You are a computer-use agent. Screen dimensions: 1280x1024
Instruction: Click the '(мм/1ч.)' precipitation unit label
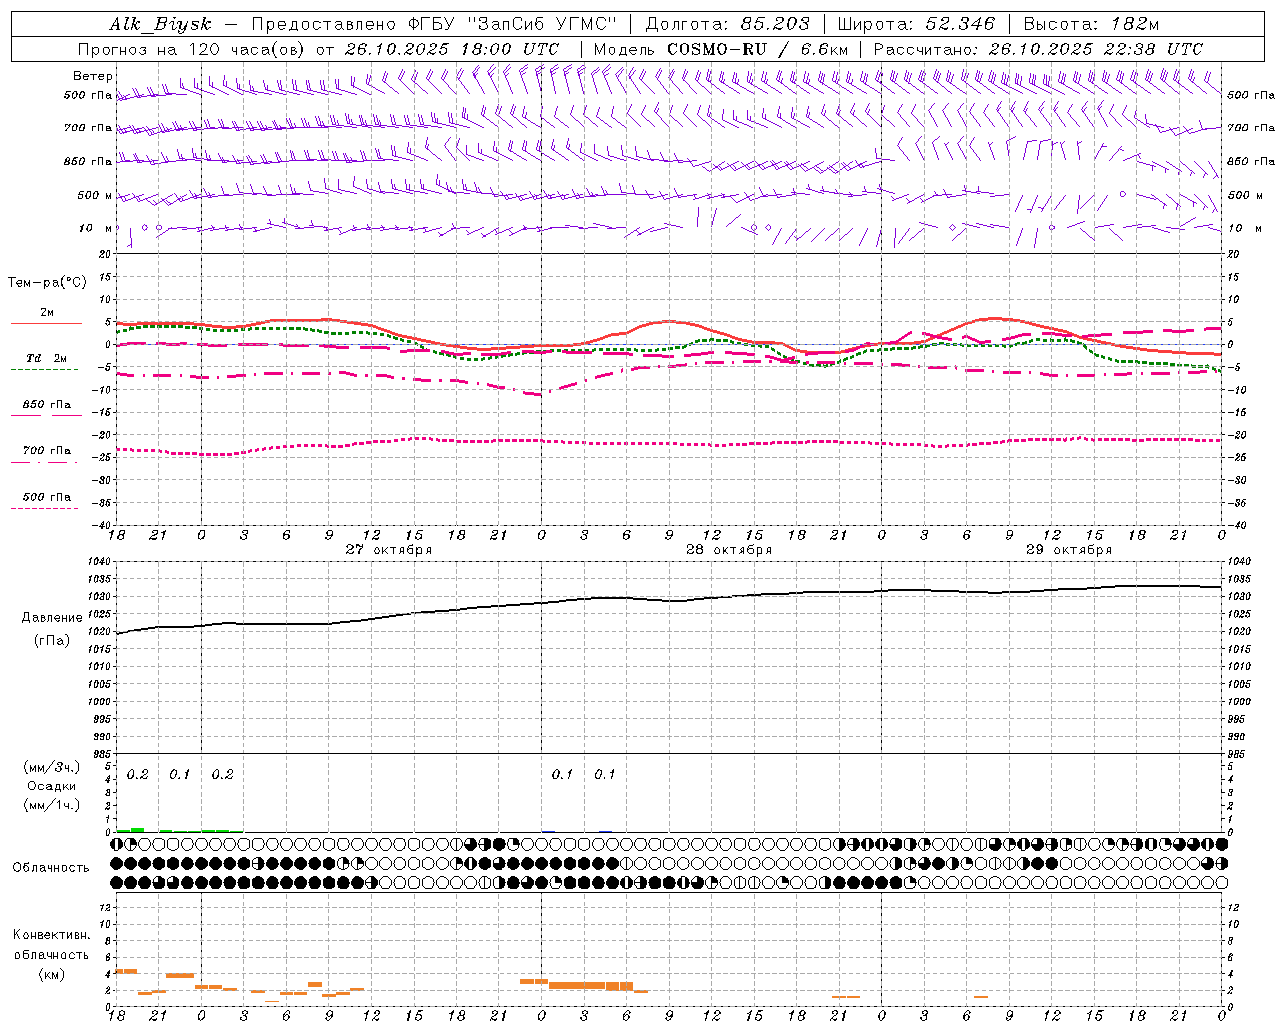point(52,805)
